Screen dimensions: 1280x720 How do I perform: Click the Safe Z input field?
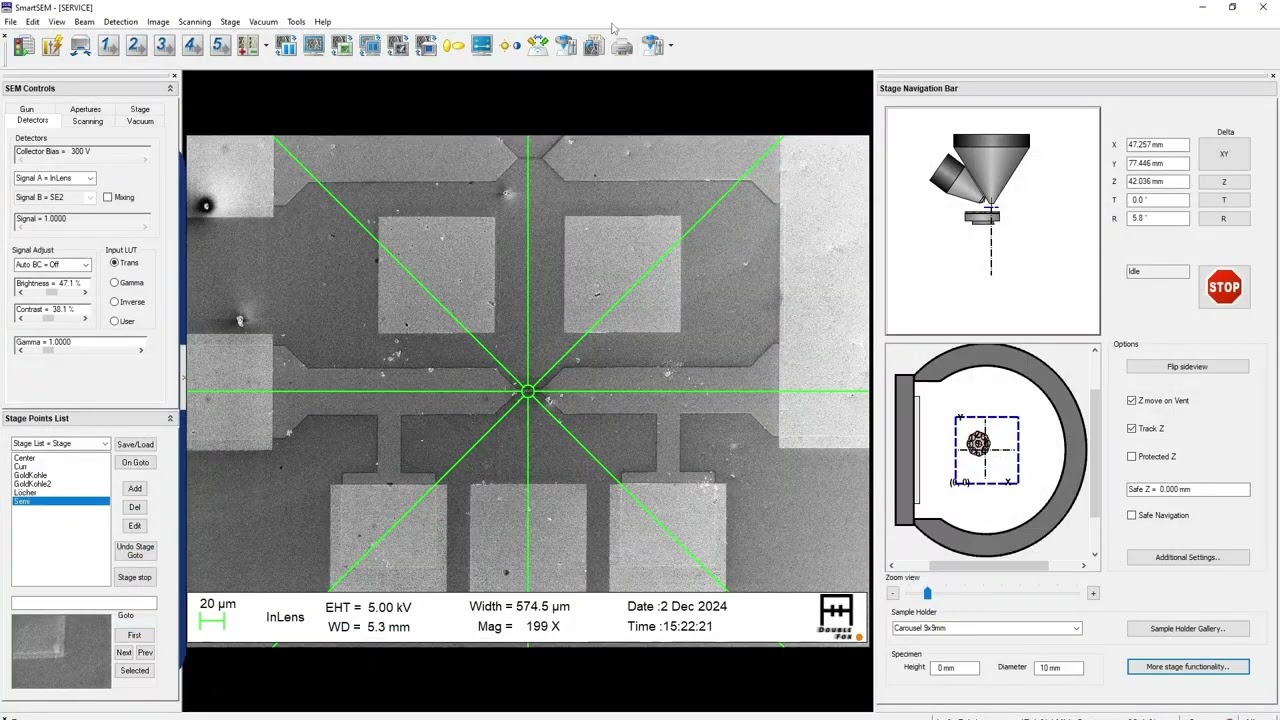(1188, 490)
